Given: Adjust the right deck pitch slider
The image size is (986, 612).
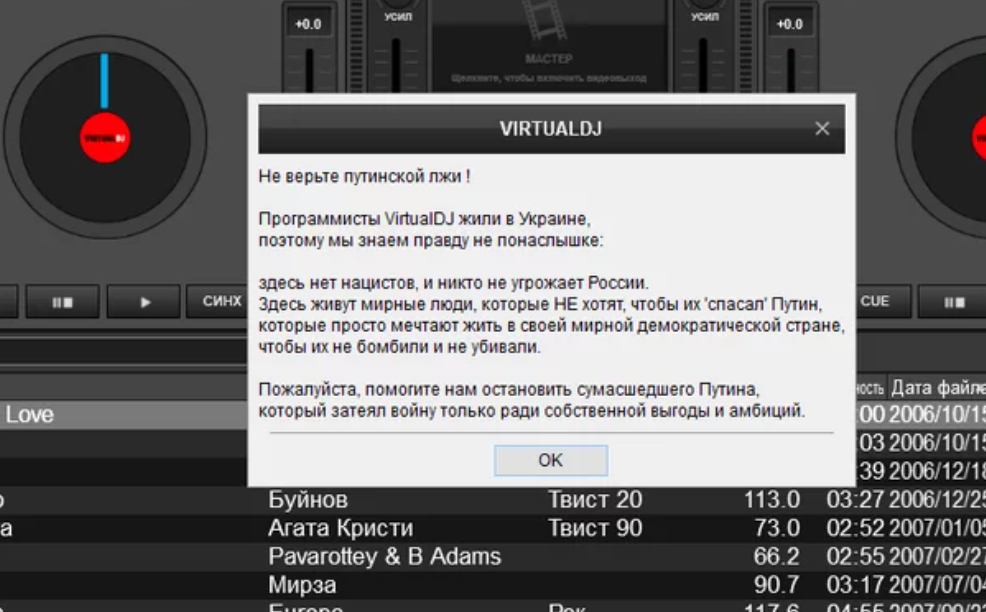Looking at the screenshot, I should point(790,69).
